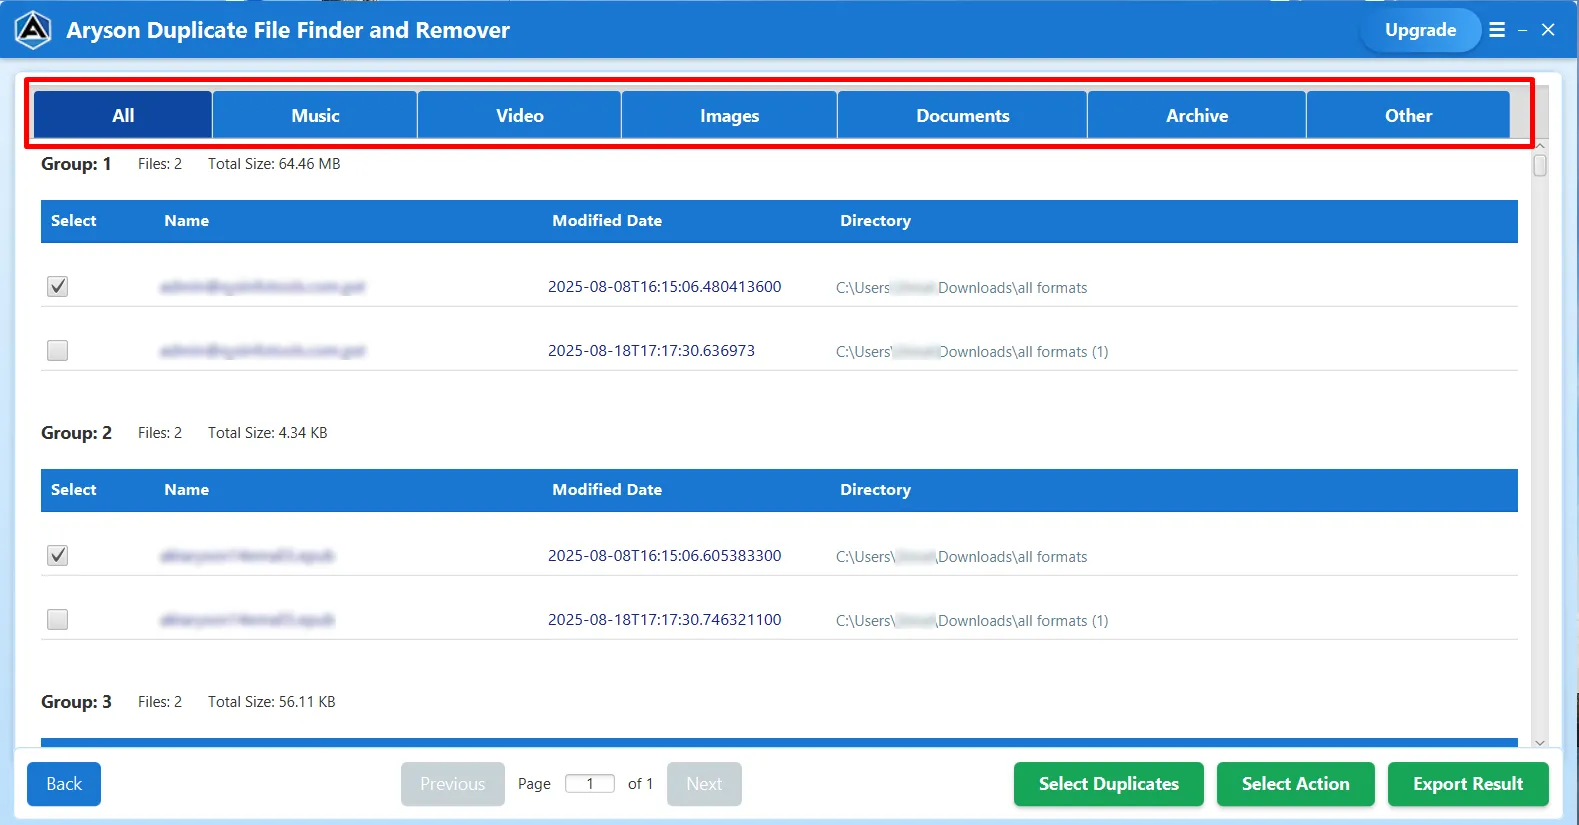Screen dimensions: 1579x825
Task: Check the second file in Group 2
Action: click(x=58, y=620)
